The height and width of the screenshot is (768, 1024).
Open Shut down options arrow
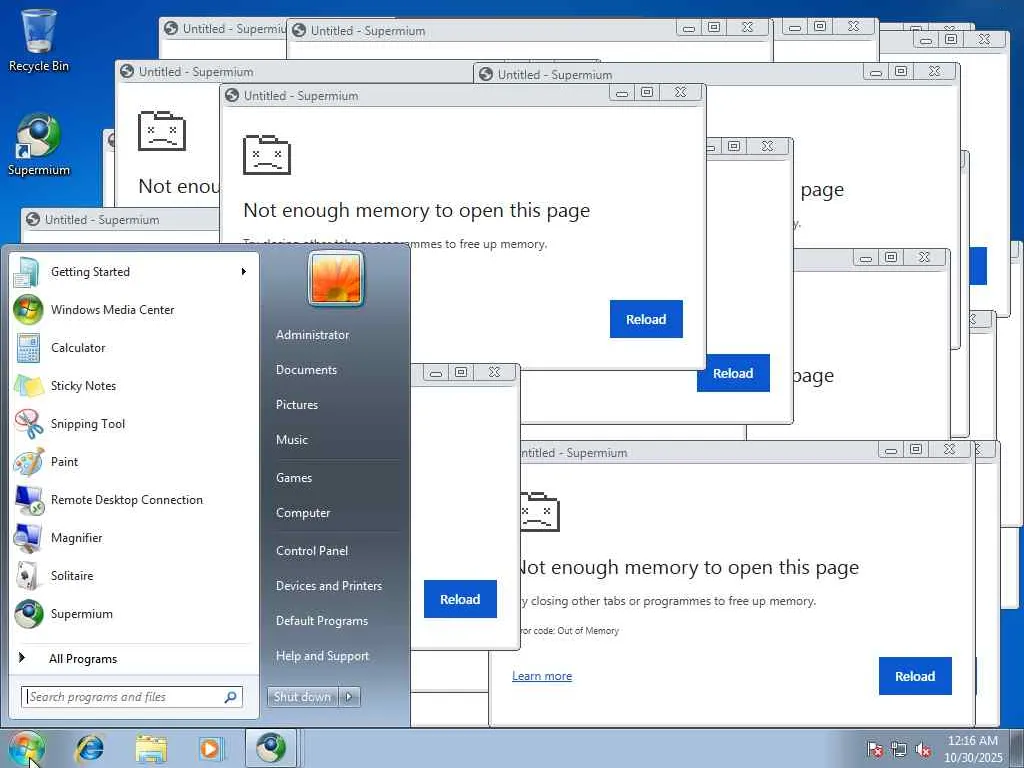click(349, 697)
